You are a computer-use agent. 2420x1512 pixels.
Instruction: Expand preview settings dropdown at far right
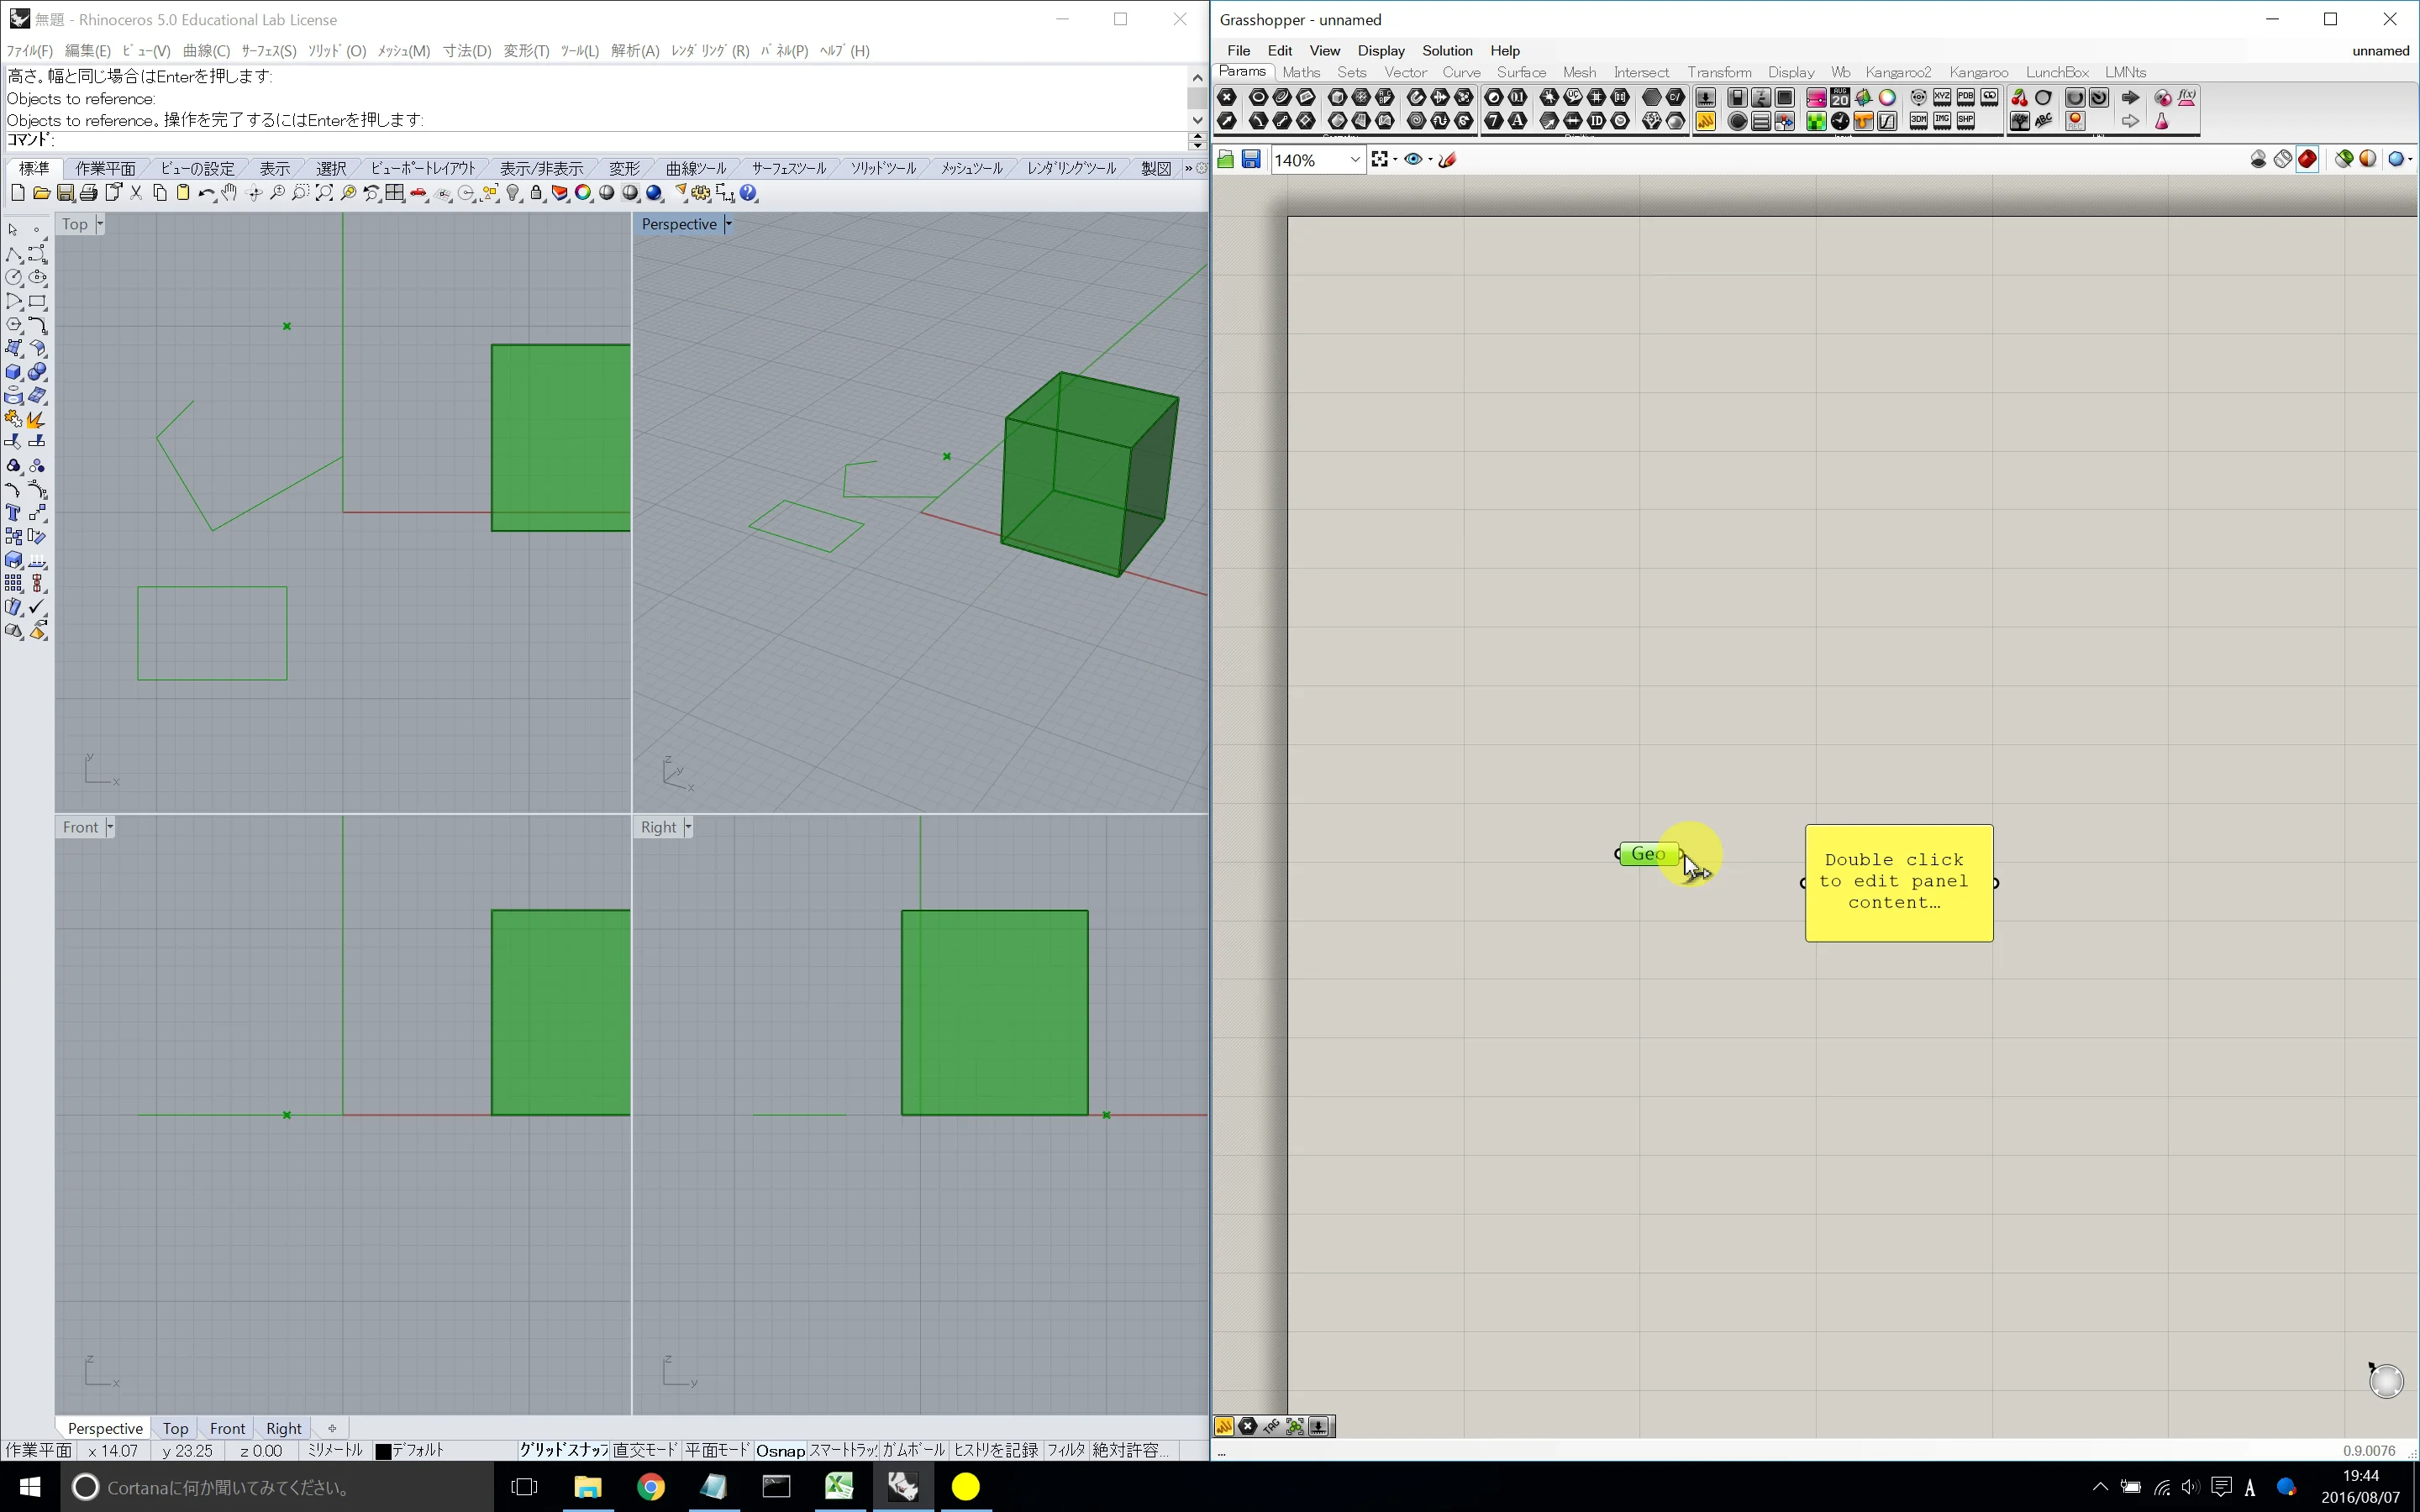[x=2411, y=159]
